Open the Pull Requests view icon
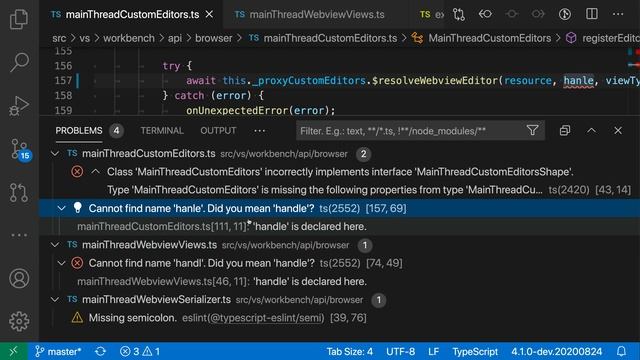The width and height of the screenshot is (640, 360). (19, 192)
